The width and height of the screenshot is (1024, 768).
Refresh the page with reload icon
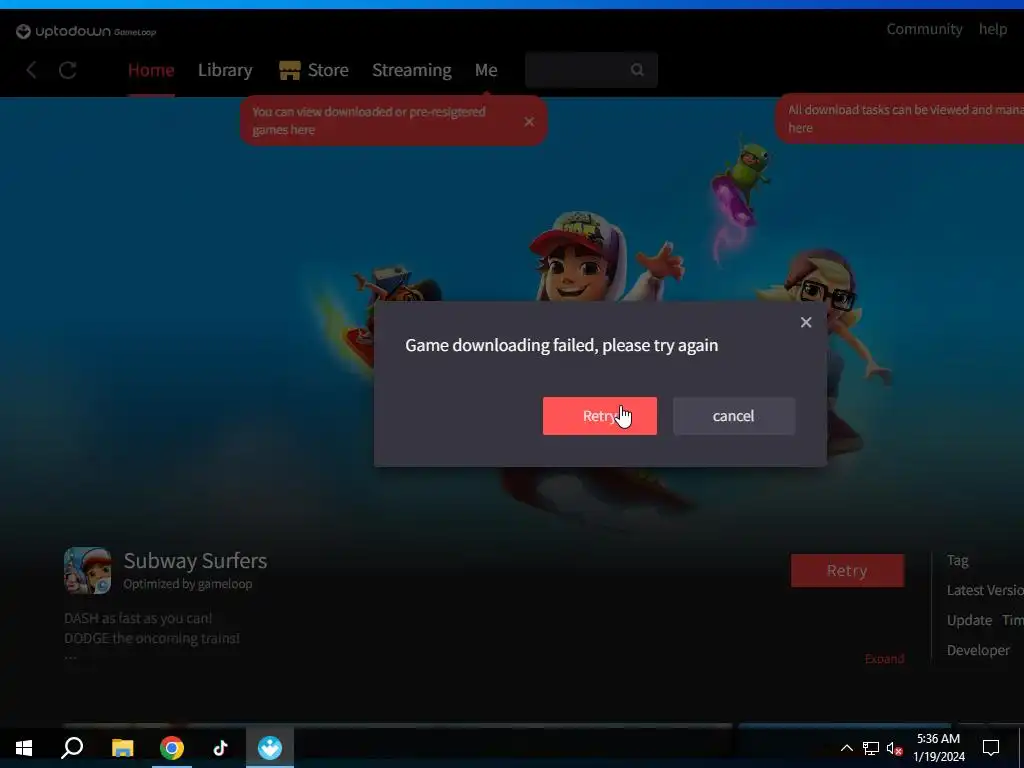click(68, 70)
